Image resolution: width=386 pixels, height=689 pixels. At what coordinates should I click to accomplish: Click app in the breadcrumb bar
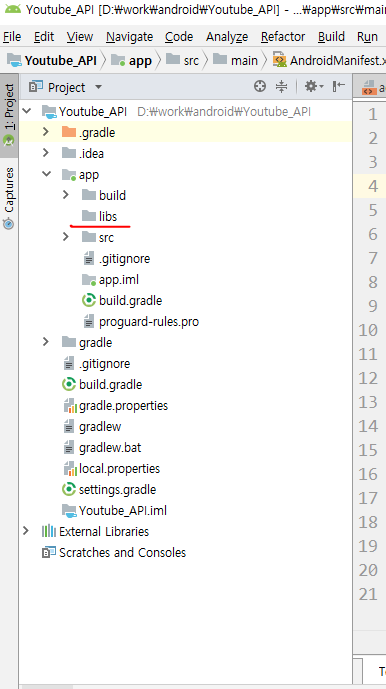tap(140, 60)
